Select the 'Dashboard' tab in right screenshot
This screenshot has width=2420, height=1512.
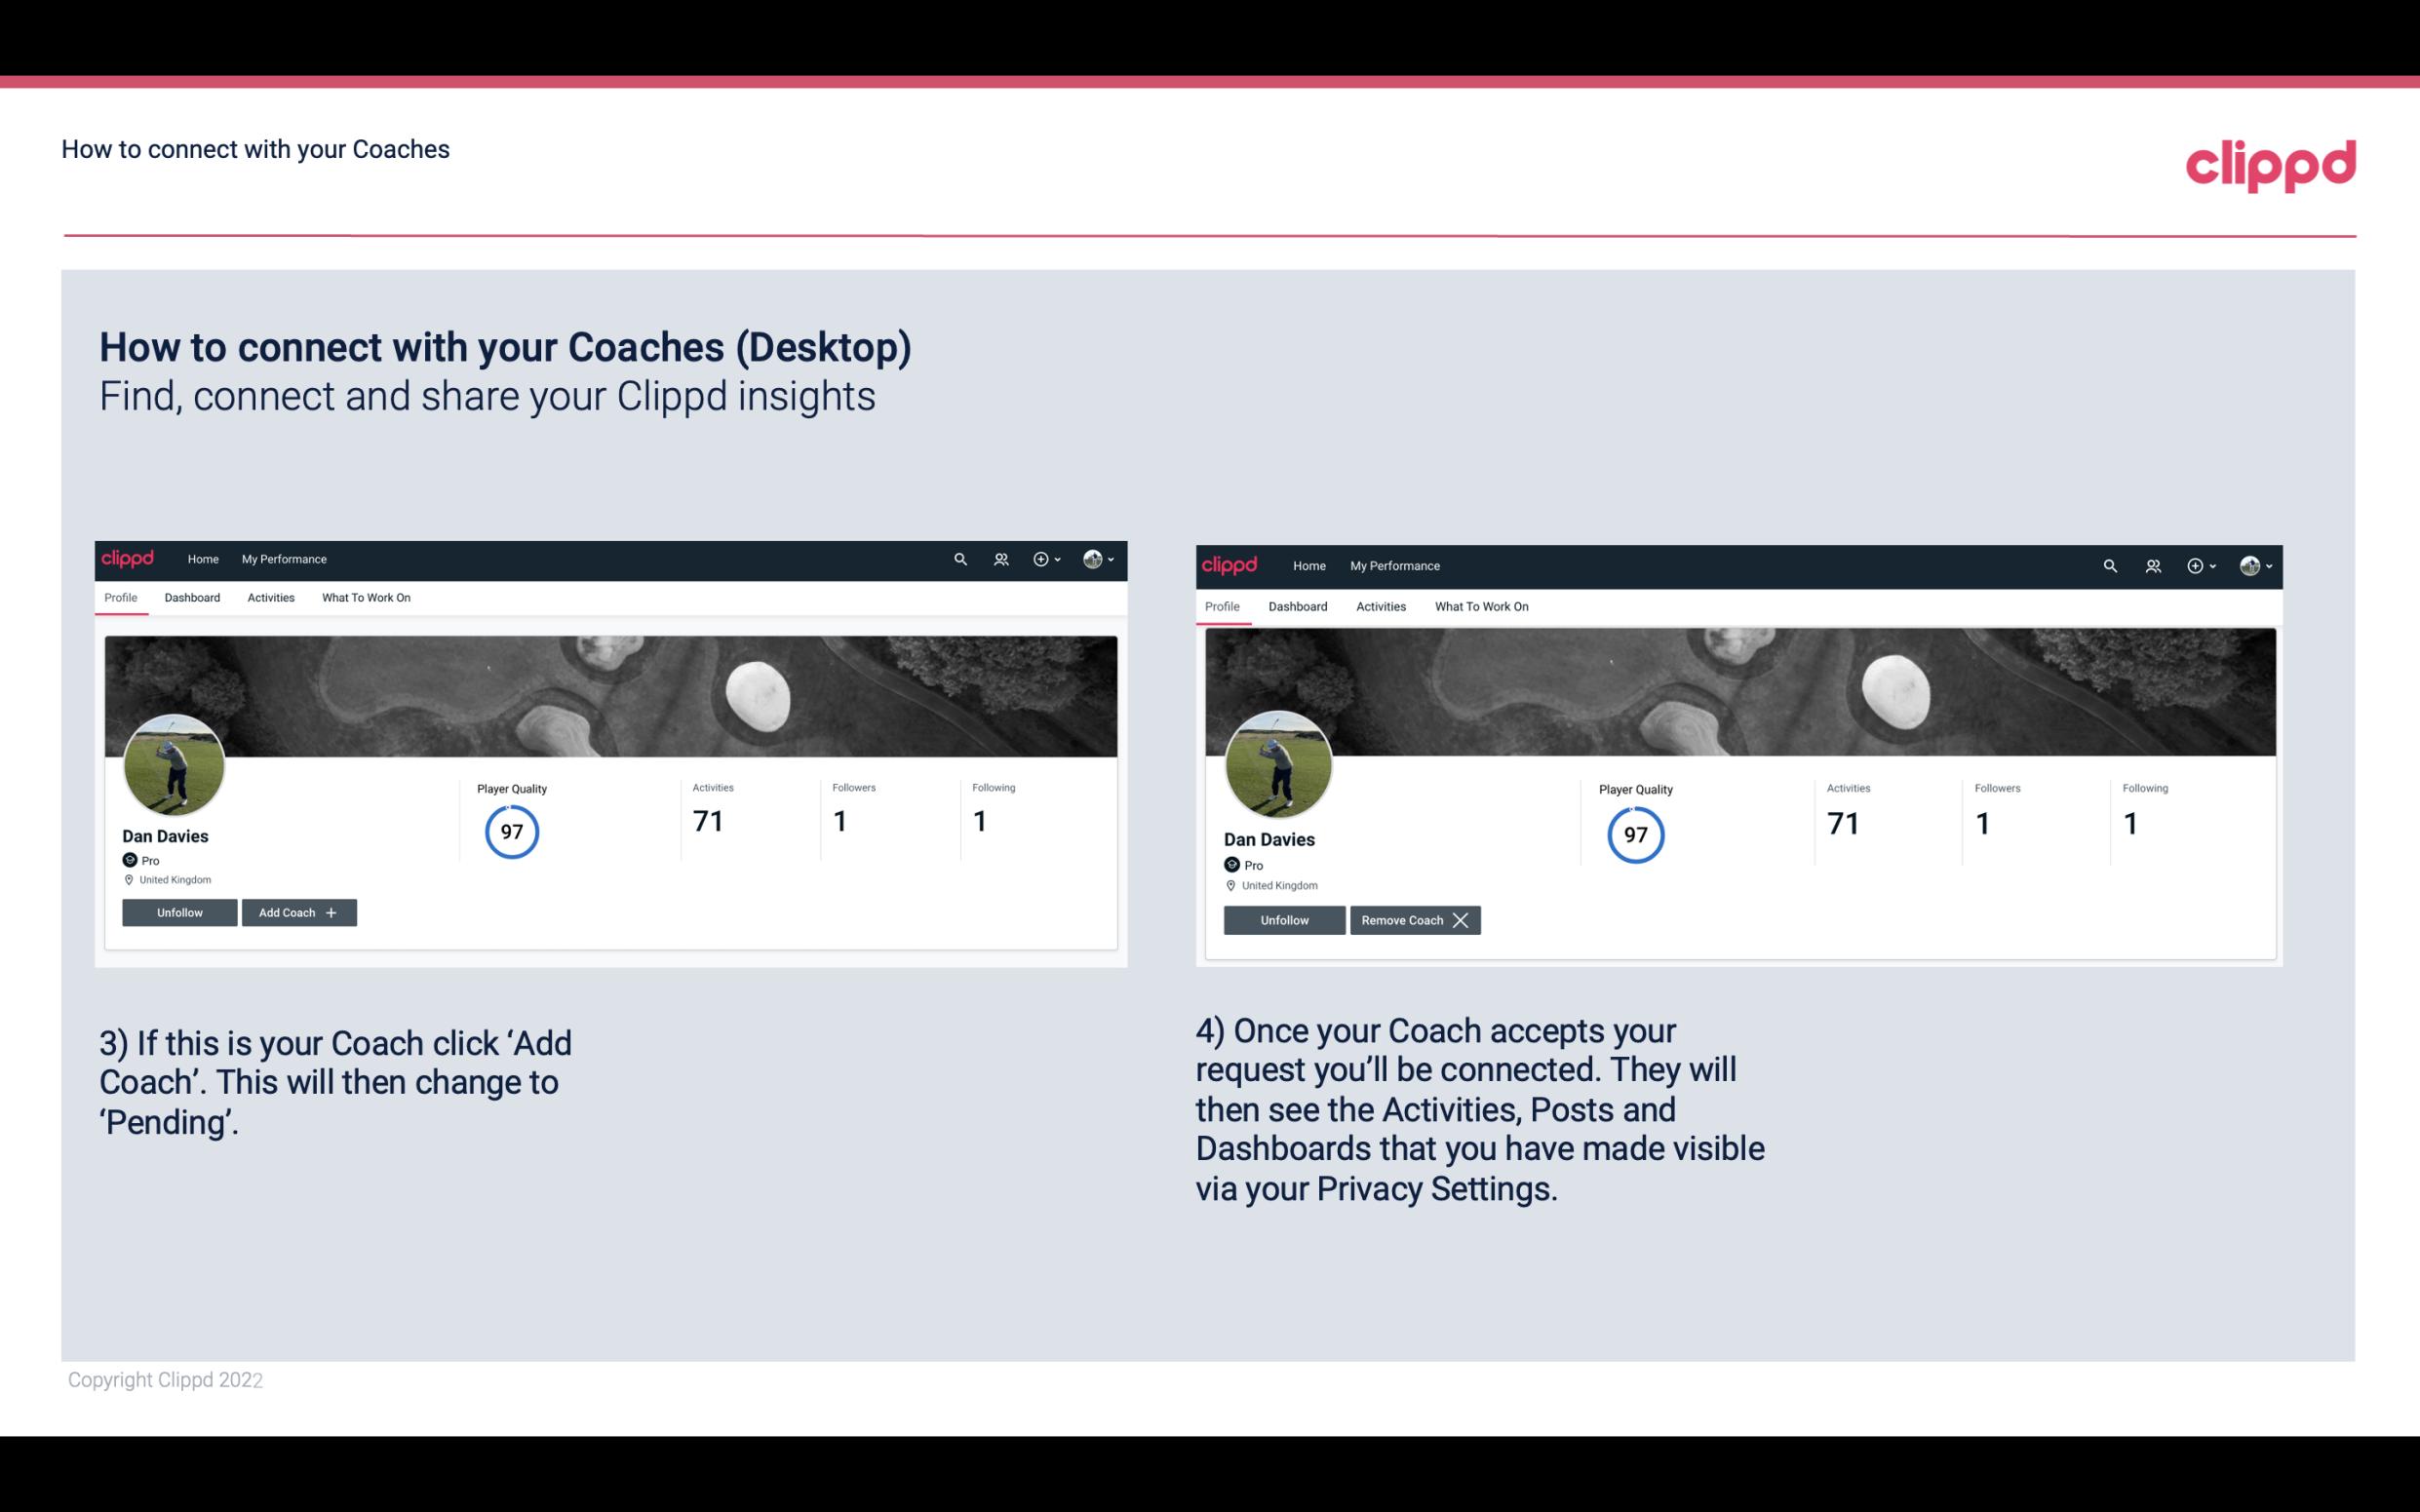[1298, 604]
